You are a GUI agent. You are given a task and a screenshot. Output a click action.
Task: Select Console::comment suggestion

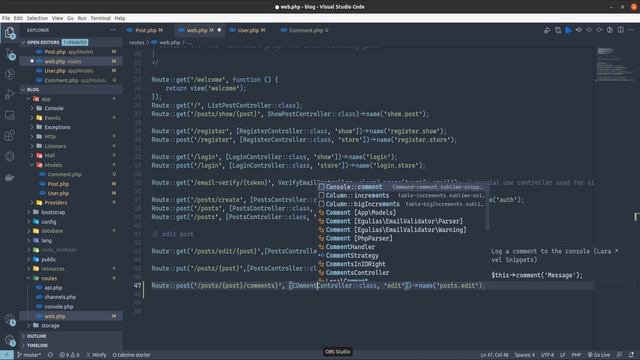[402, 187]
